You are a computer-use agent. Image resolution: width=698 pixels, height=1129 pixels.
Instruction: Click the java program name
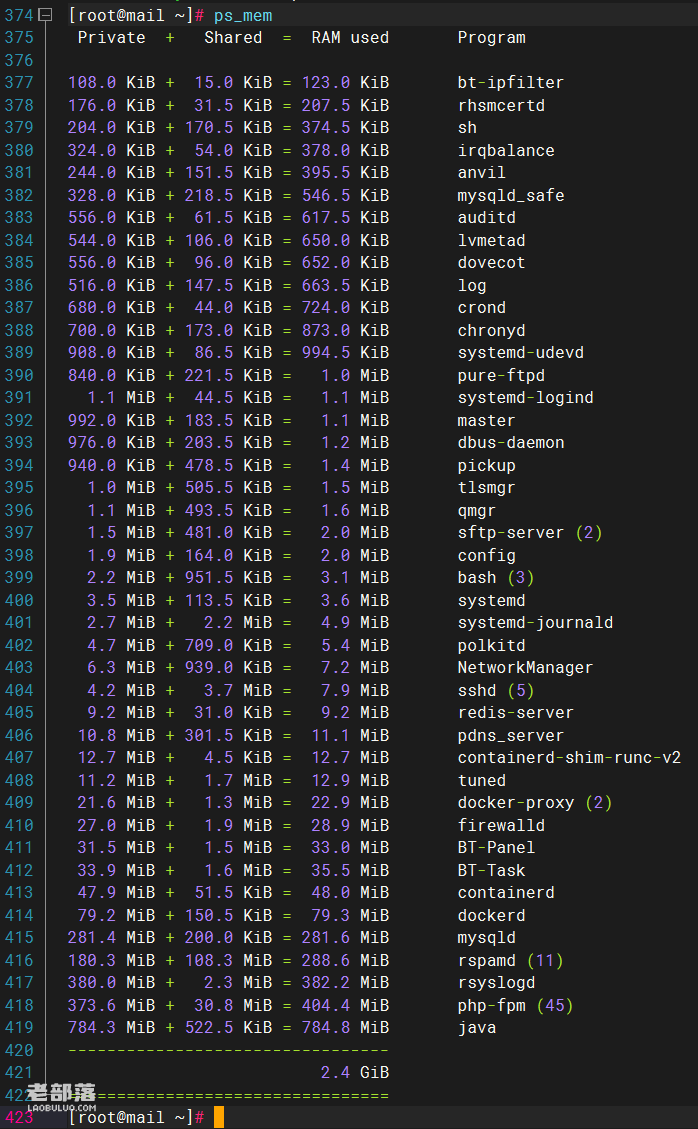(x=477, y=1027)
